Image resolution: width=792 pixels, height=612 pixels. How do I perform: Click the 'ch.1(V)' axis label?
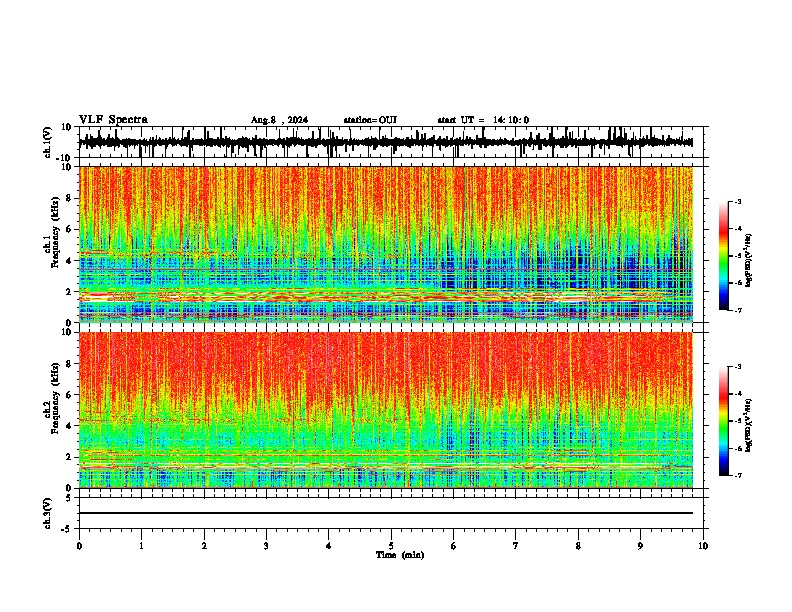point(48,142)
